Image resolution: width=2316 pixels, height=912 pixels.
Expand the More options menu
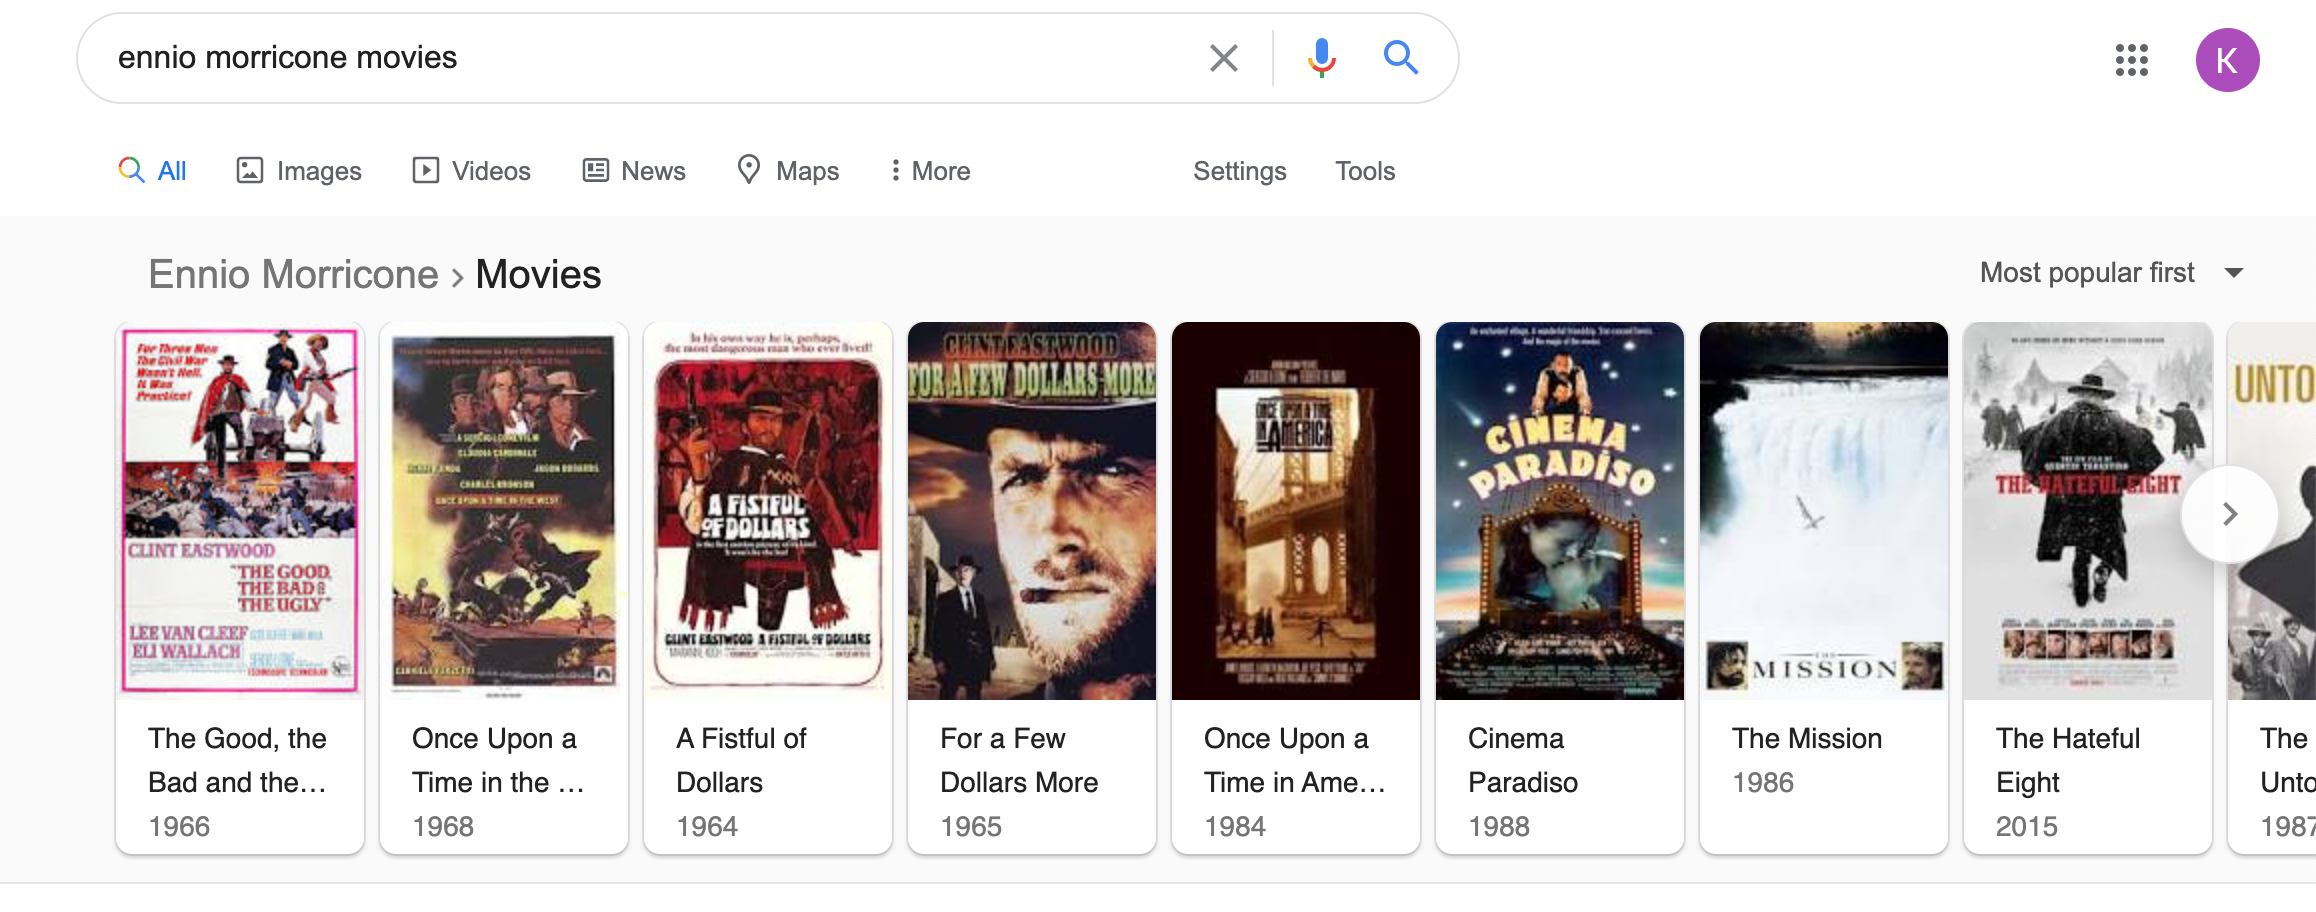[x=930, y=171]
